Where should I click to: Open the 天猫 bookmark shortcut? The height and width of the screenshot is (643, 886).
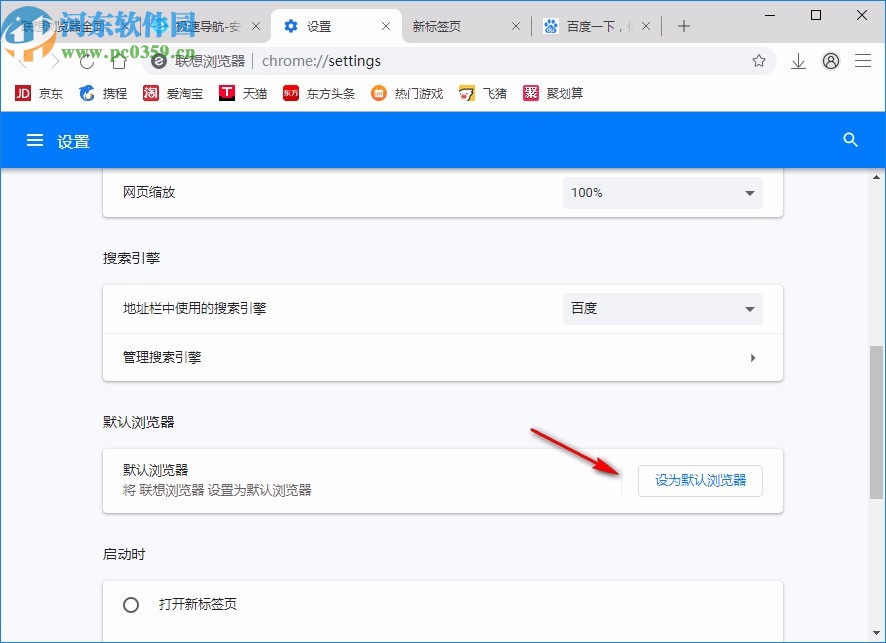tap(240, 93)
